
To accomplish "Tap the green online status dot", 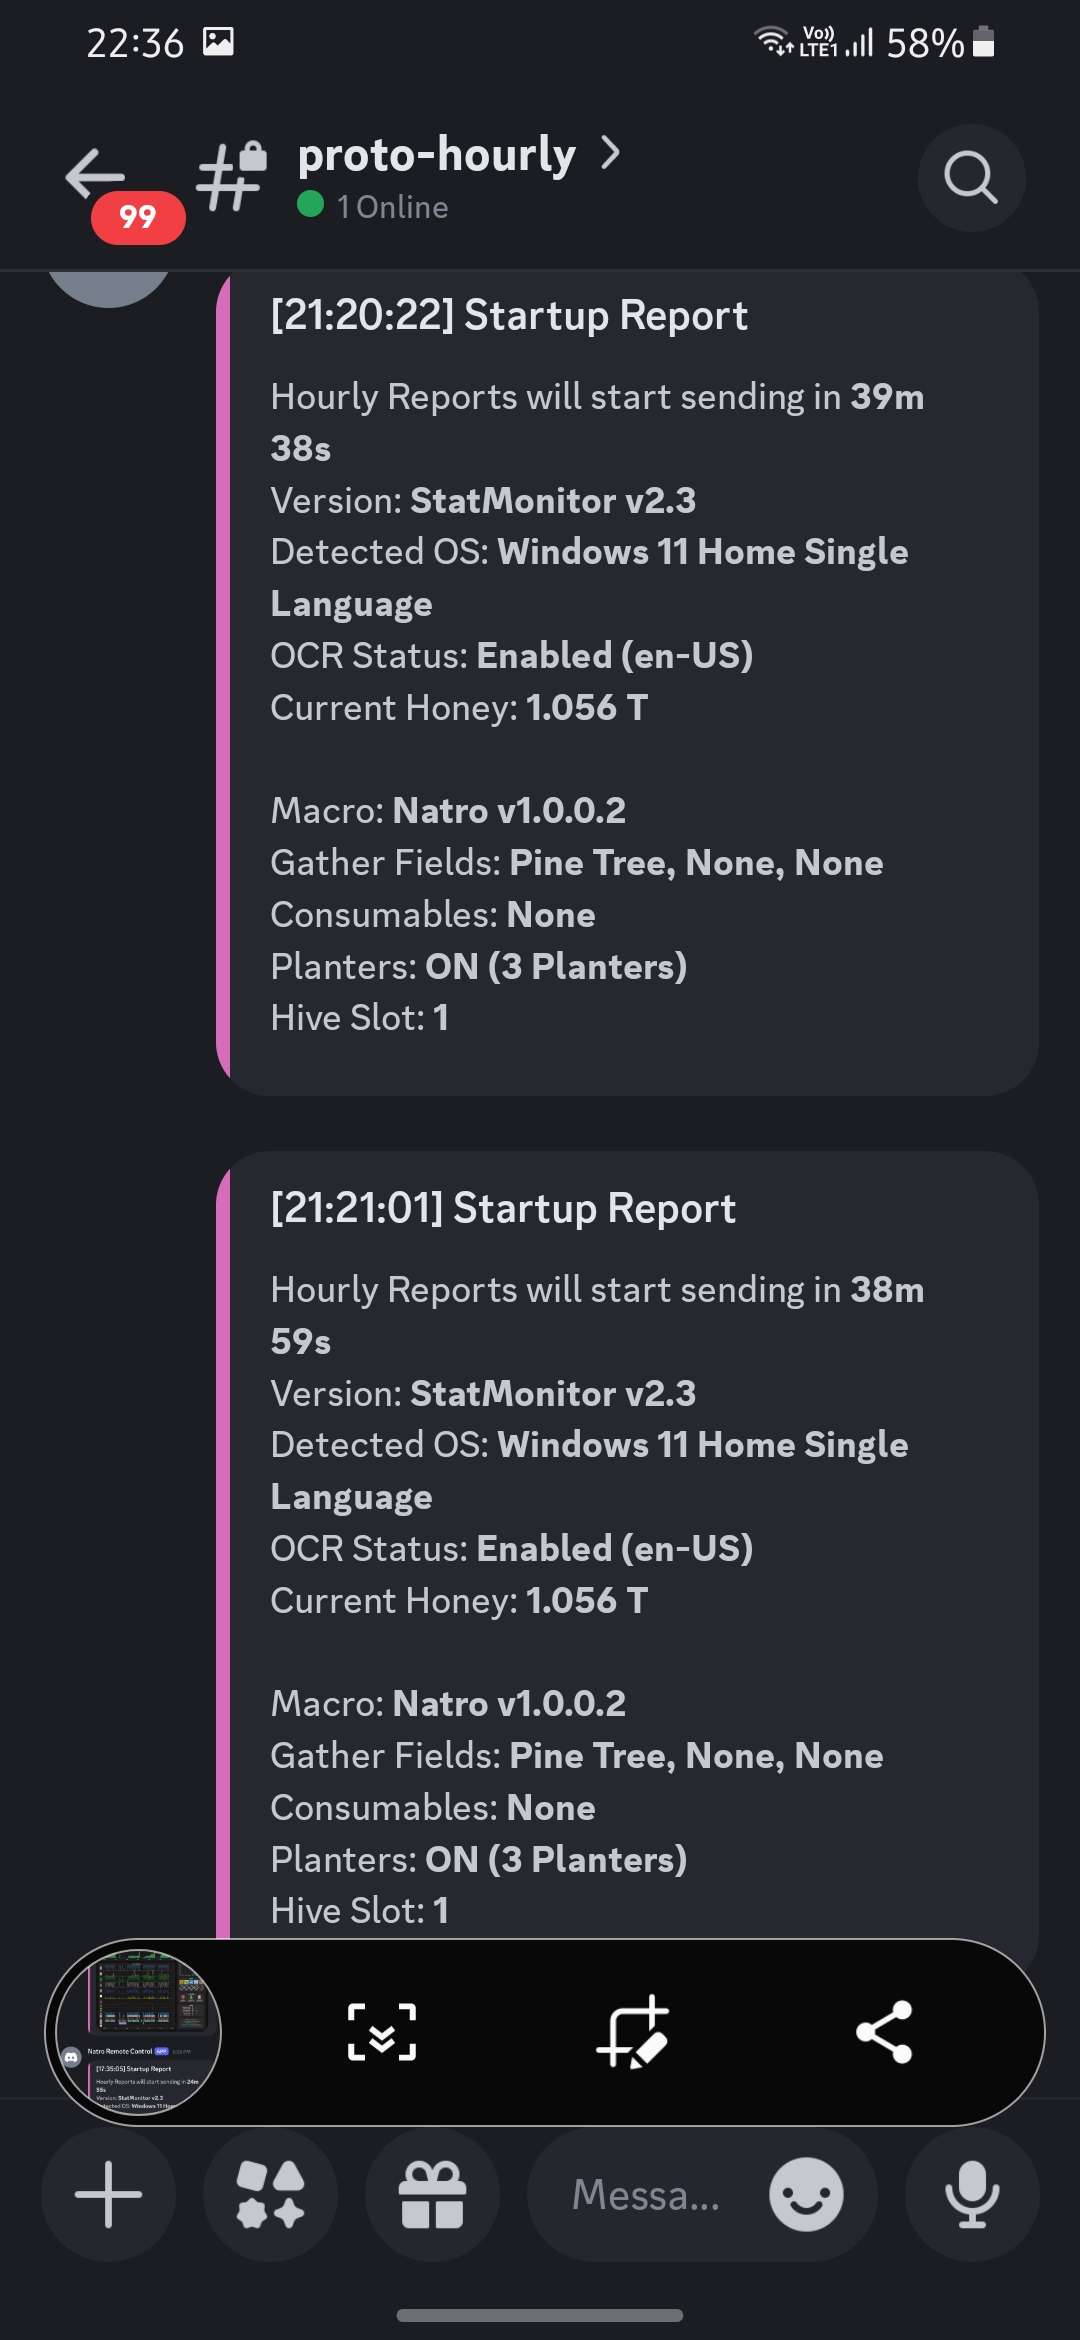I will [x=311, y=207].
